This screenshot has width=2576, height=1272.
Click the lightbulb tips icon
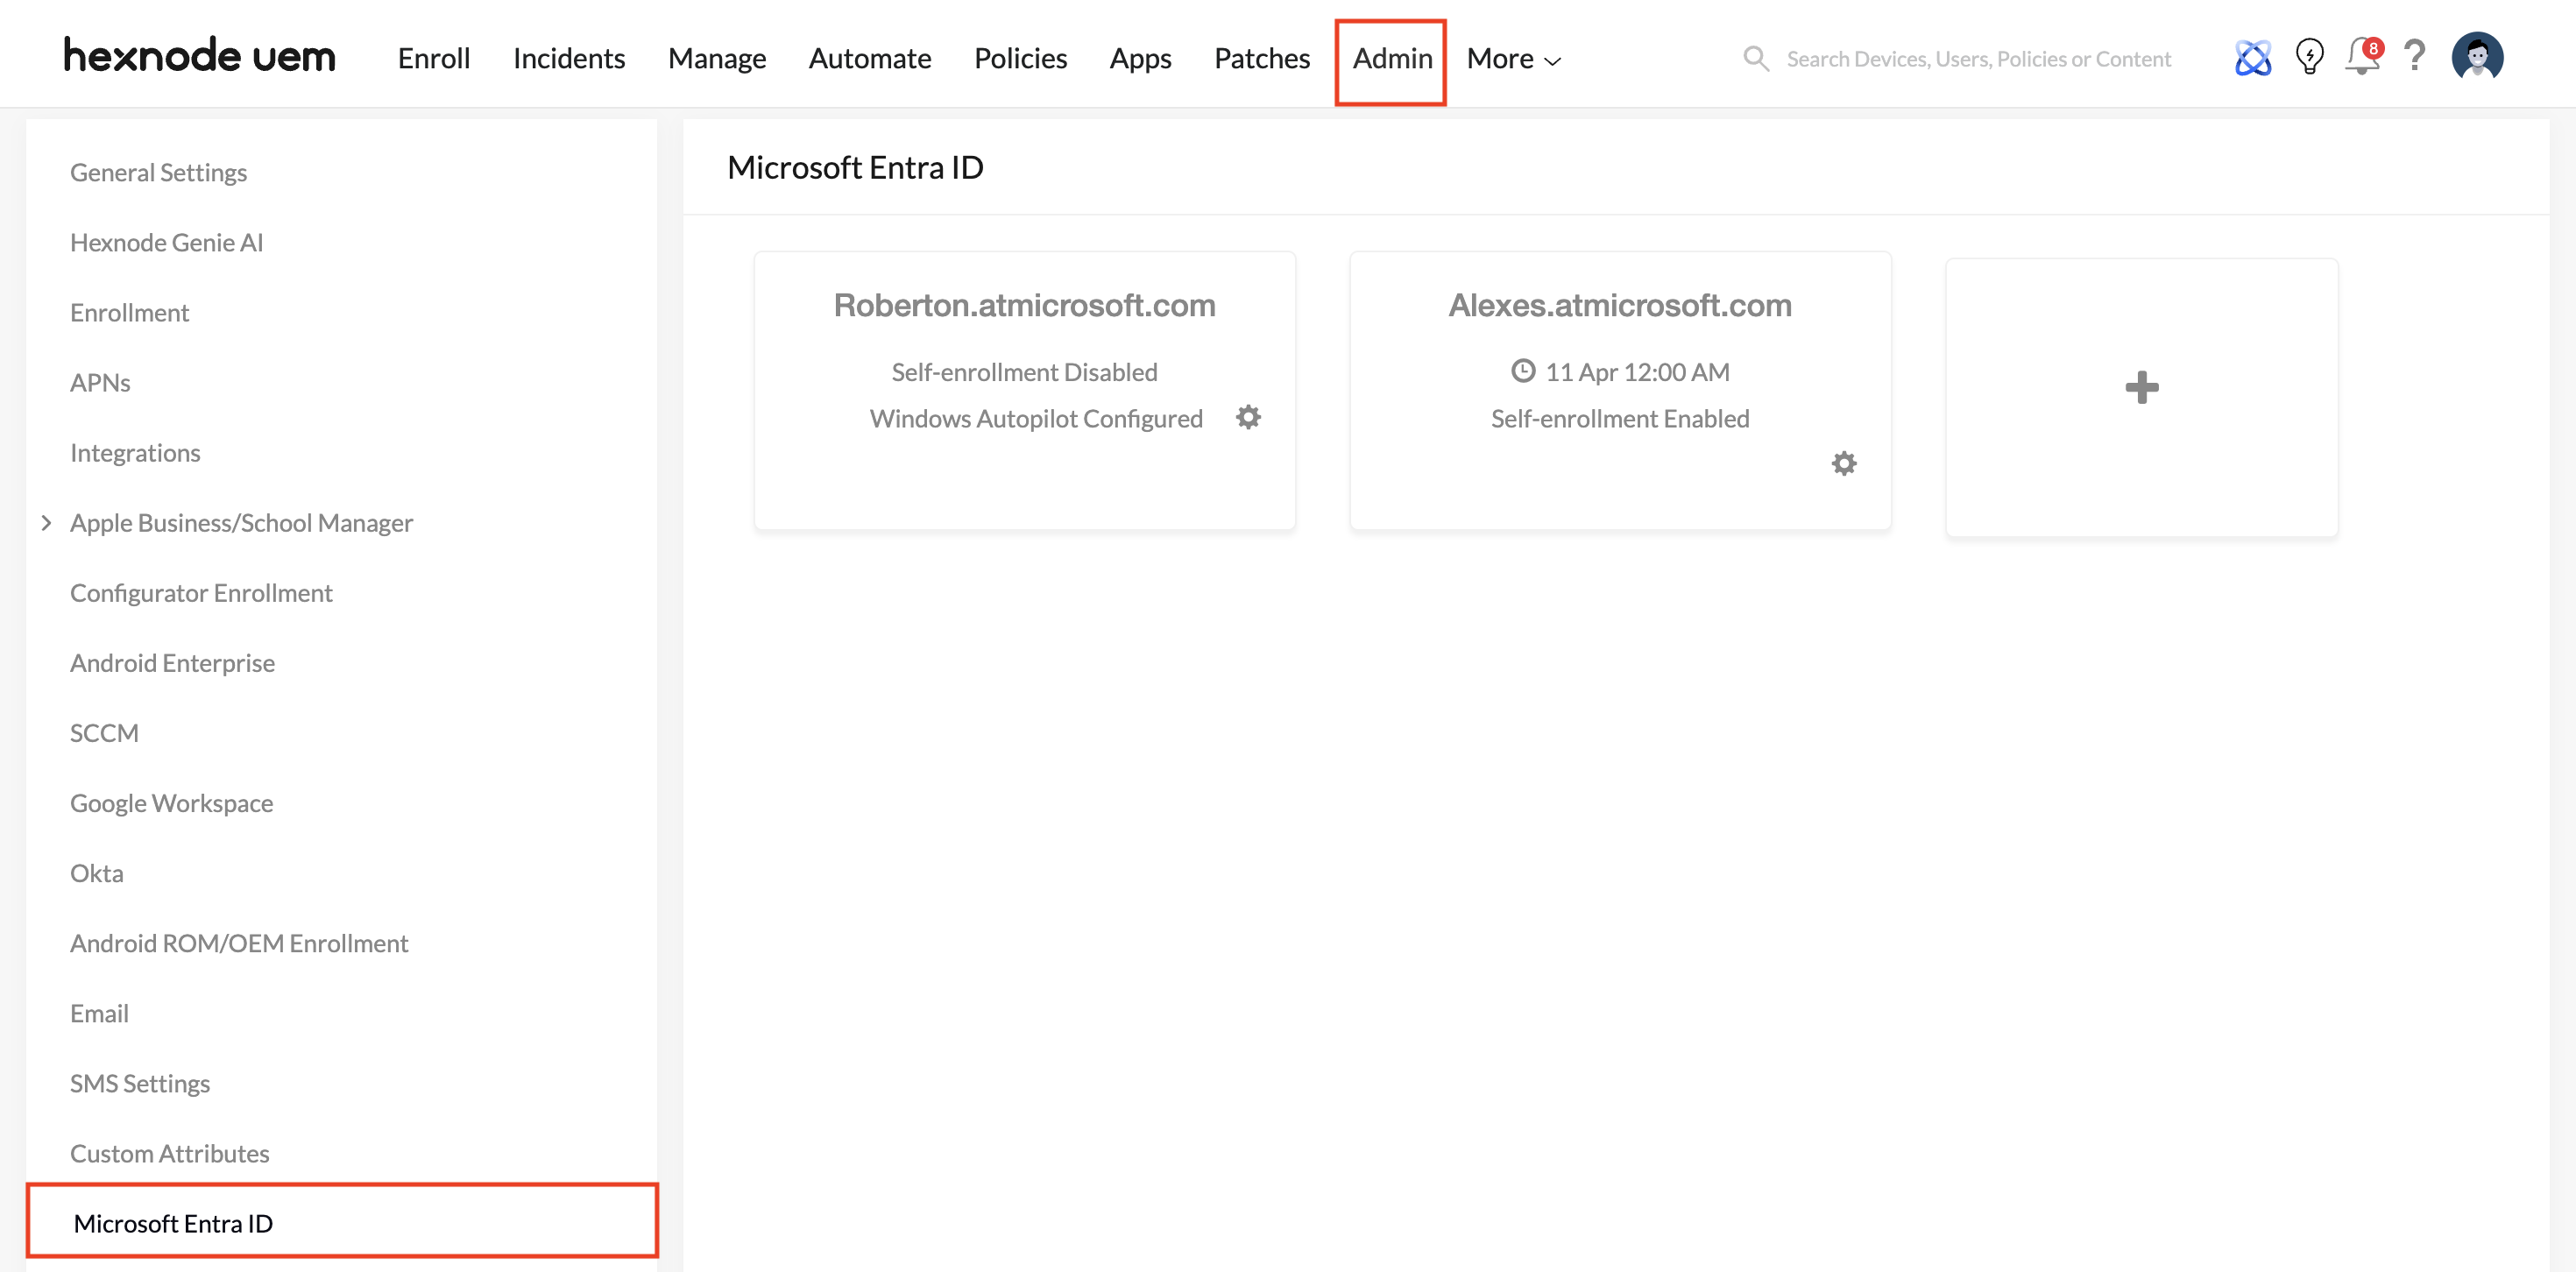coord(2309,57)
